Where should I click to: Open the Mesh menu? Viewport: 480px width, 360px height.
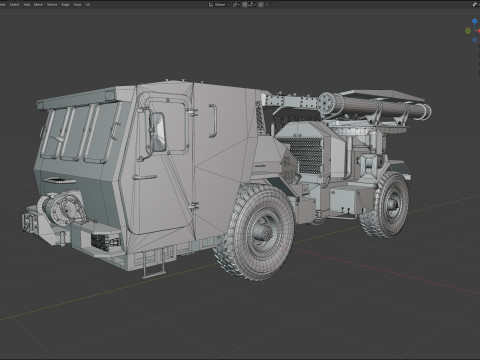38,5
